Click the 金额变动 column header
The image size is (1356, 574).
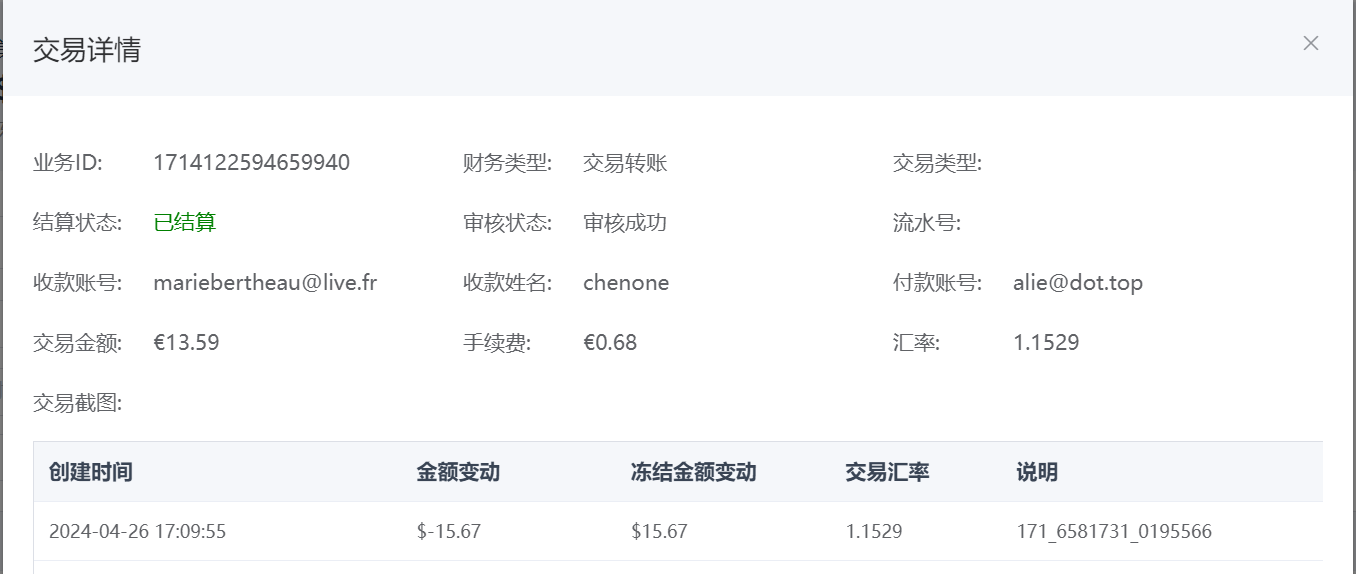click(x=458, y=472)
